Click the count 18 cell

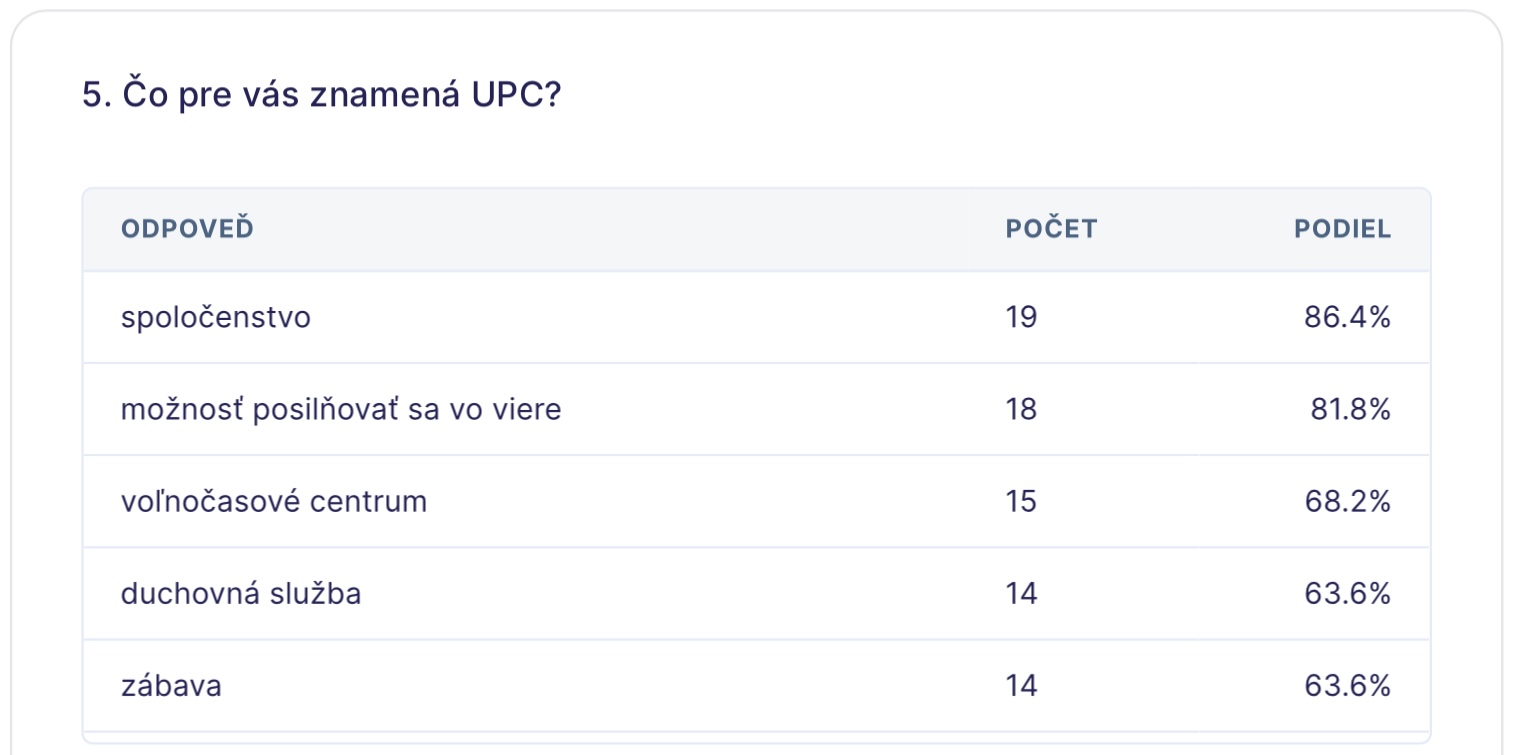pyautogui.click(x=1022, y=410)
